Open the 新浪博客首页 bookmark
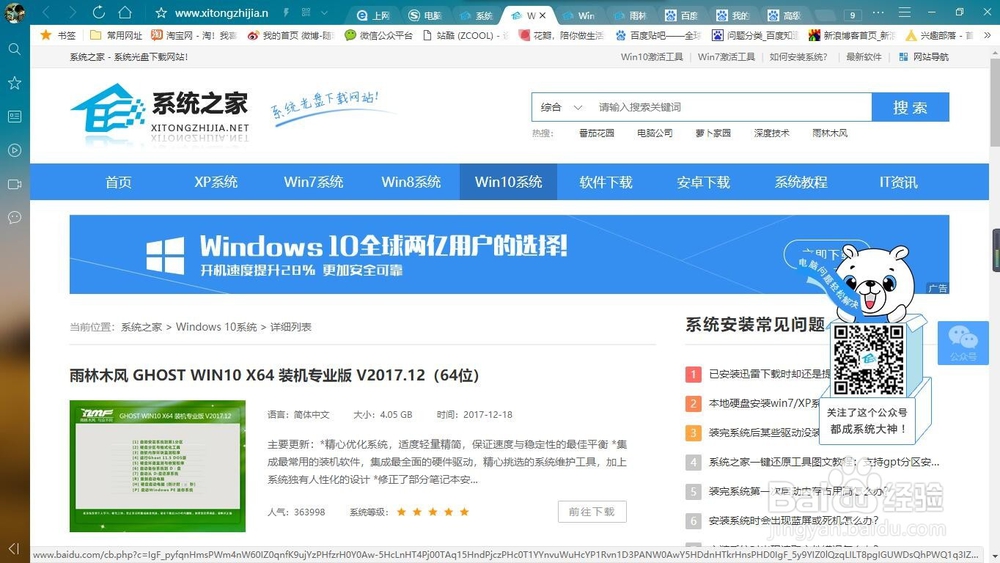This screenshot has width=1000, height=563. click(x=852, y=35)
